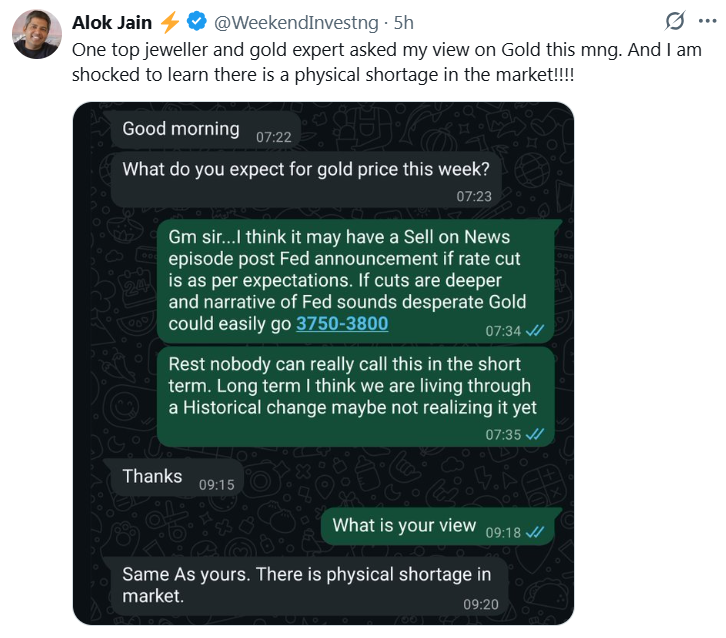Click the Grok explain icon

tap(675, 21)
